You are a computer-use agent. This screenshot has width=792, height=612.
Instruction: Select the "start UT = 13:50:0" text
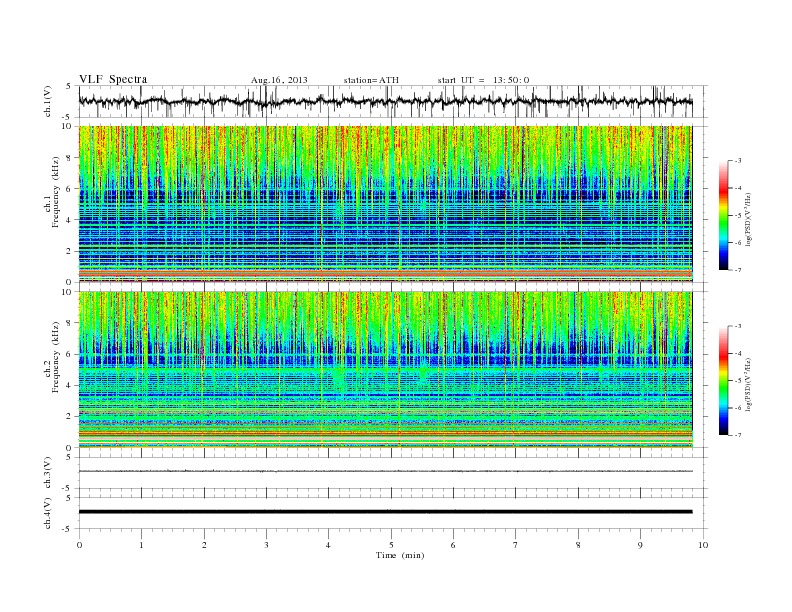483,80
